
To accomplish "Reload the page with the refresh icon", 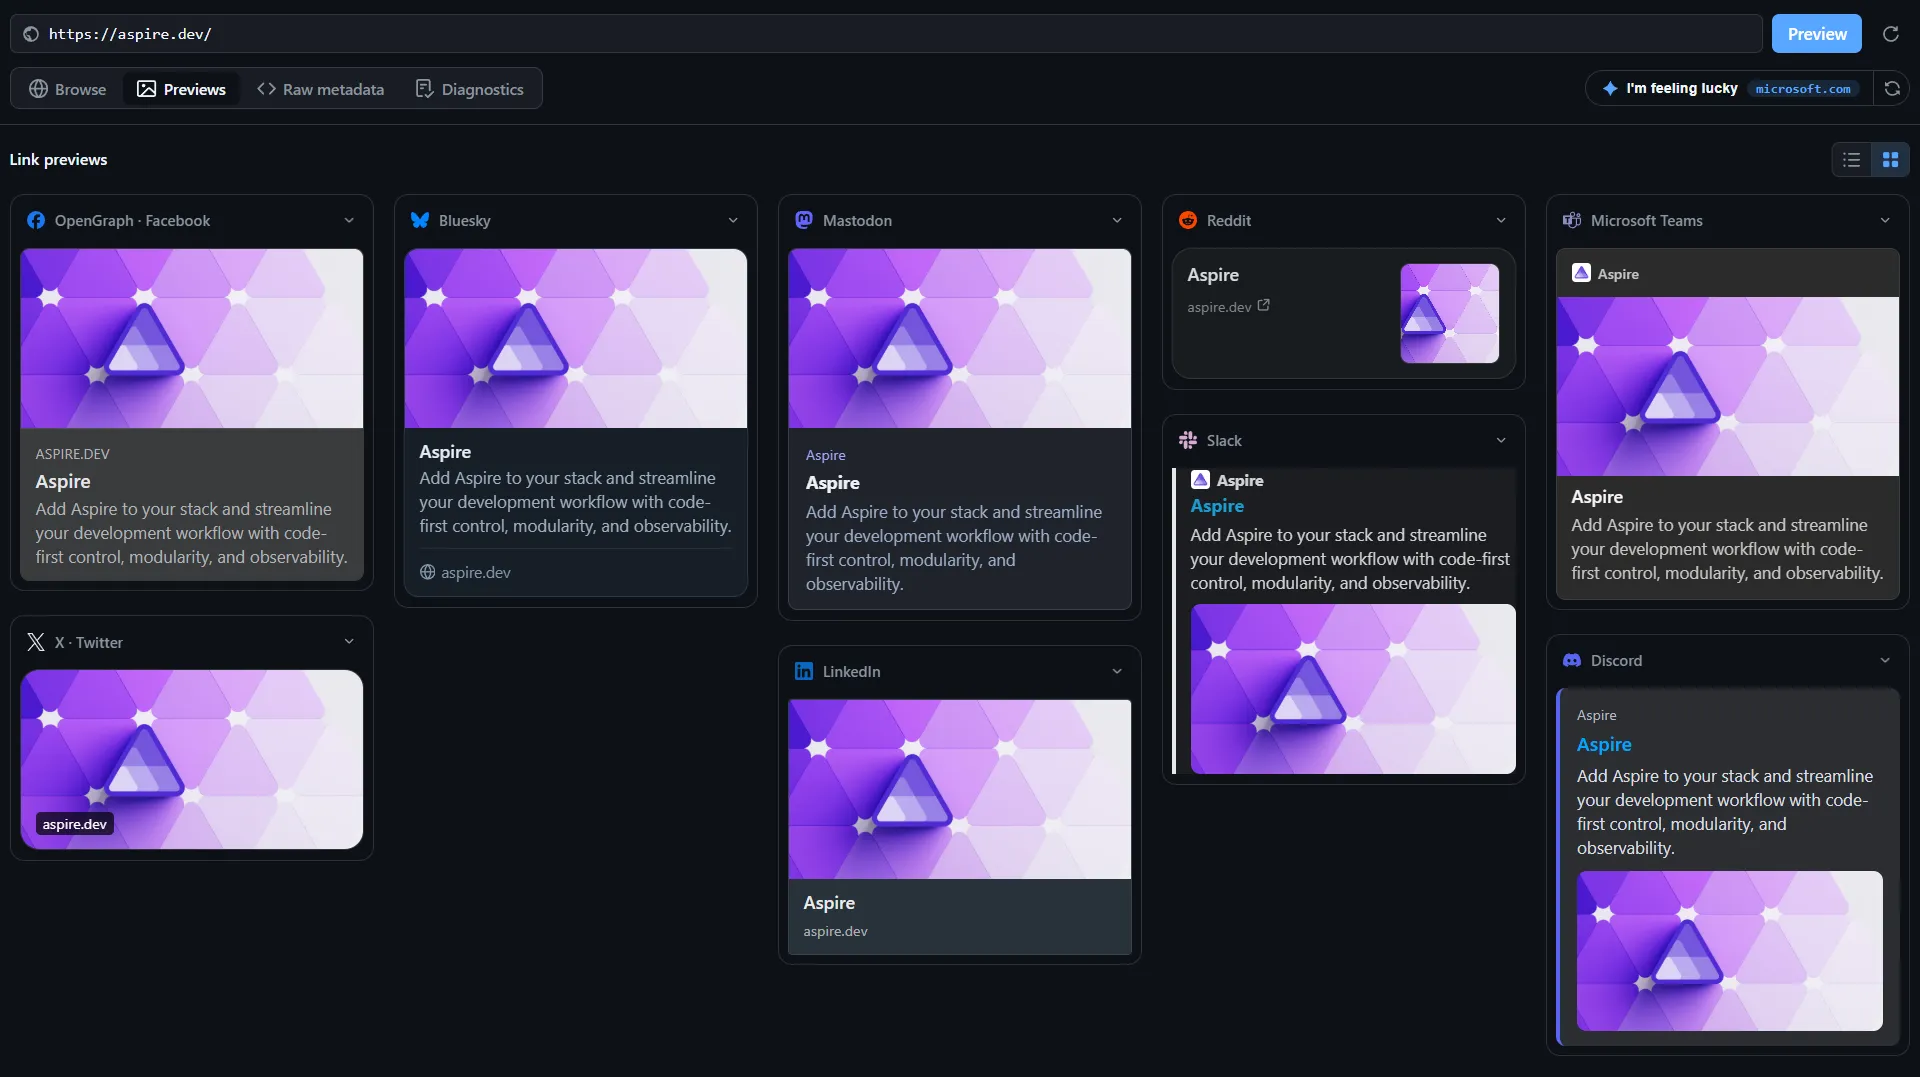I will coord(1890,34).
